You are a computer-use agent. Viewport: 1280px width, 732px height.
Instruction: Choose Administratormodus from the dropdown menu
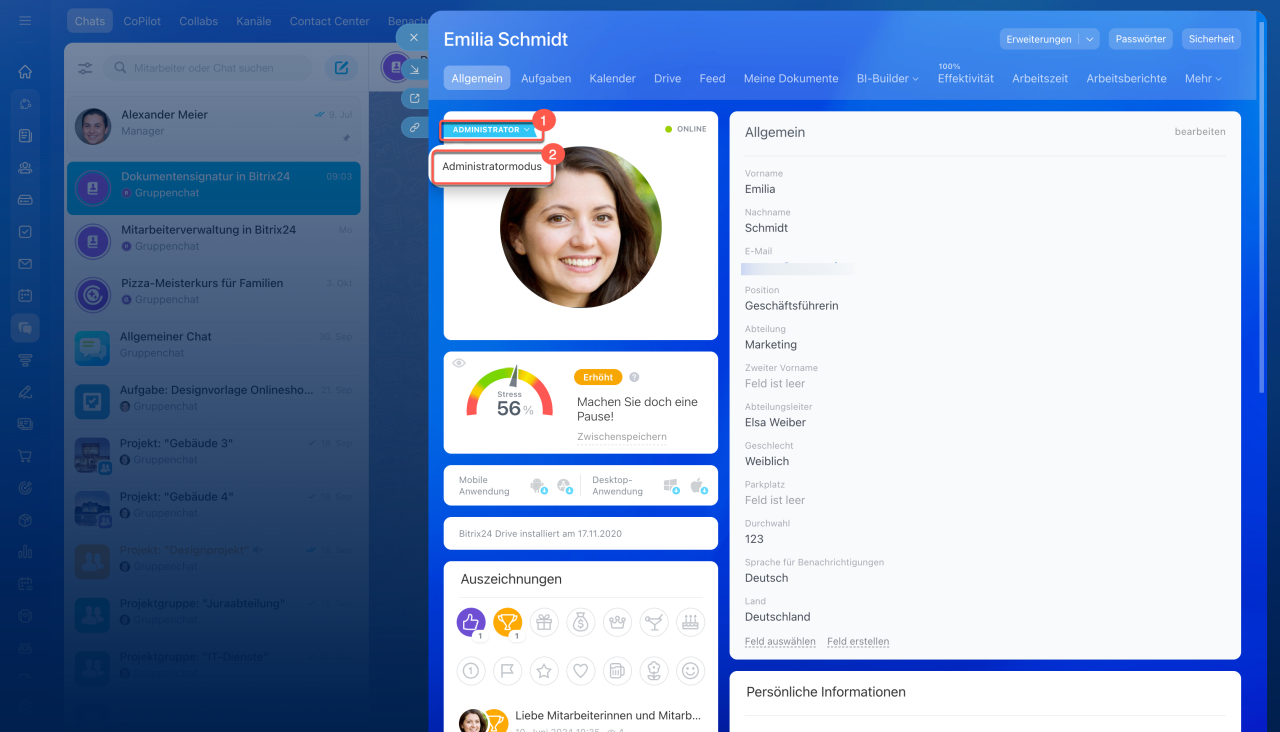point(492,167)
